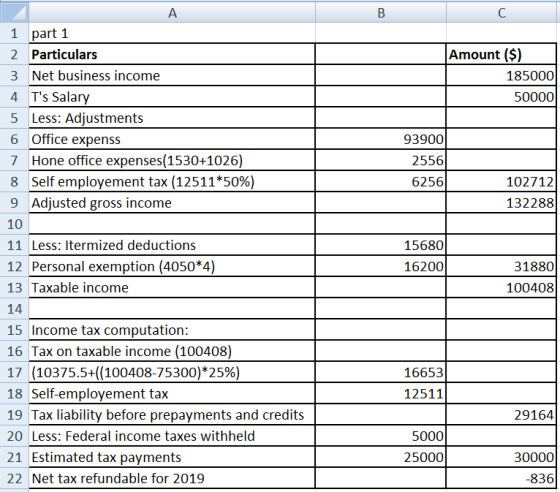560x492 pixels.
Task: Click the 'Adjusted gross income' cell
Action: point(172,203)
